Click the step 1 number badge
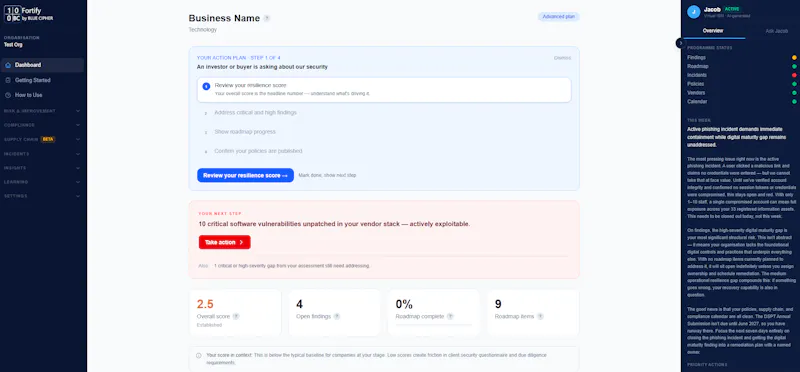800x372 pixels. pyautogui.click(x=206, y=87)
